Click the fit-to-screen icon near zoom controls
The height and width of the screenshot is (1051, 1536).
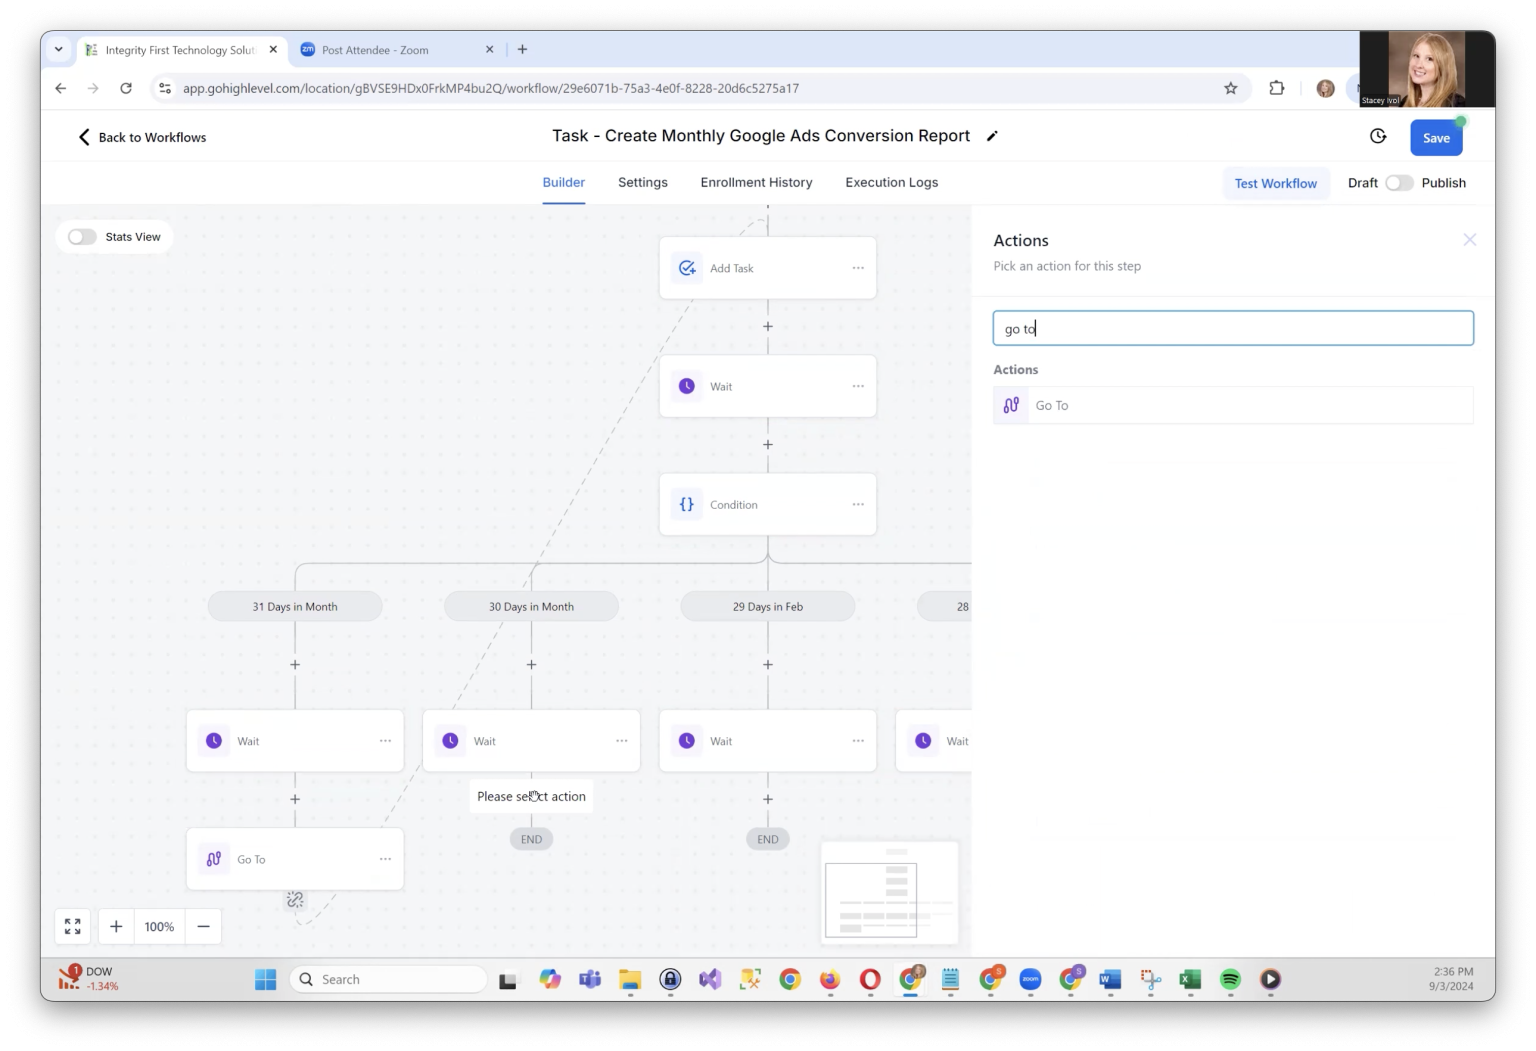(72, 926)
